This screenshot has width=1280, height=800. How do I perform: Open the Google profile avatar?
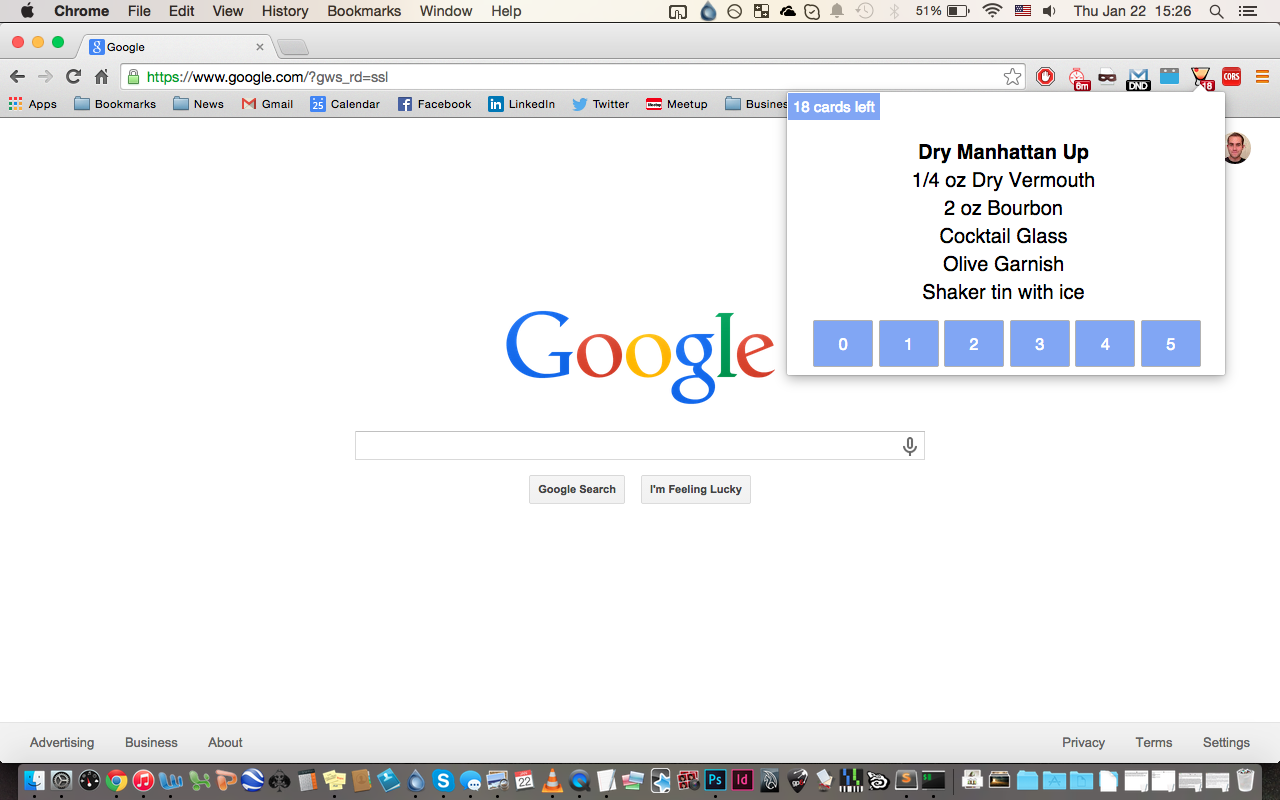[x=1236, y=148]
